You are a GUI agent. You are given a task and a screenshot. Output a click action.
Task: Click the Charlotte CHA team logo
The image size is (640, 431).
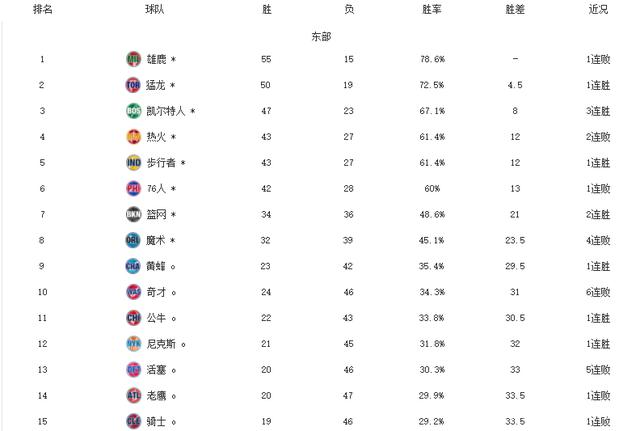(133, 266)
